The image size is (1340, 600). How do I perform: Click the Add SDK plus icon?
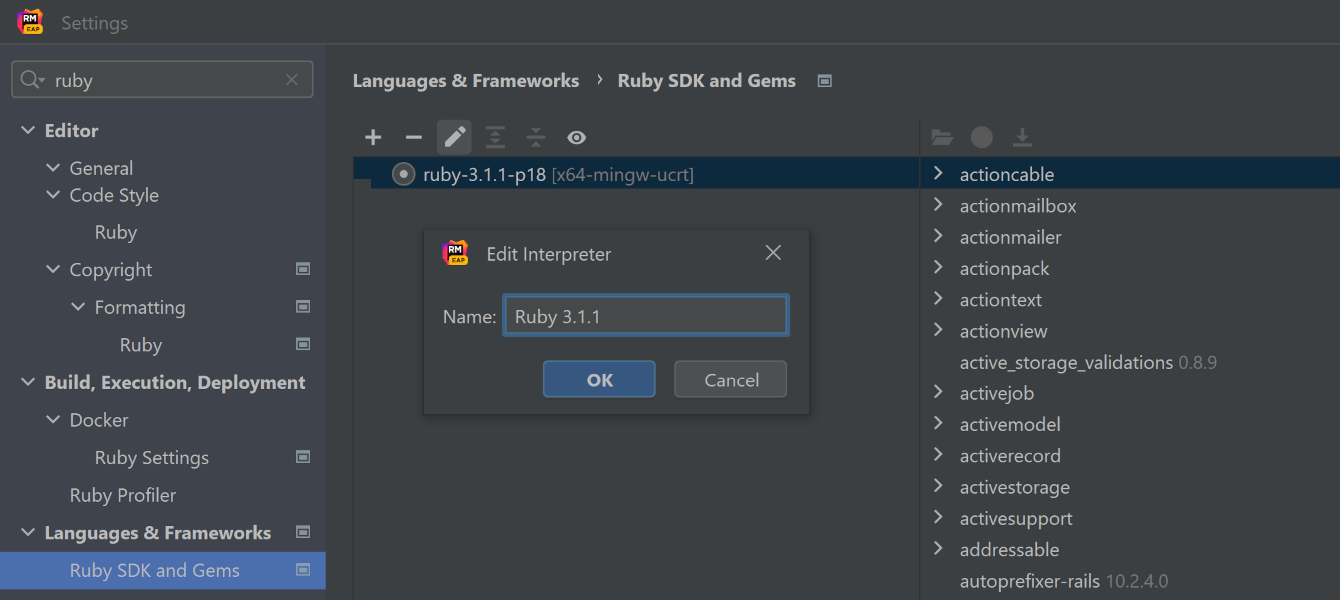[373, 138]
